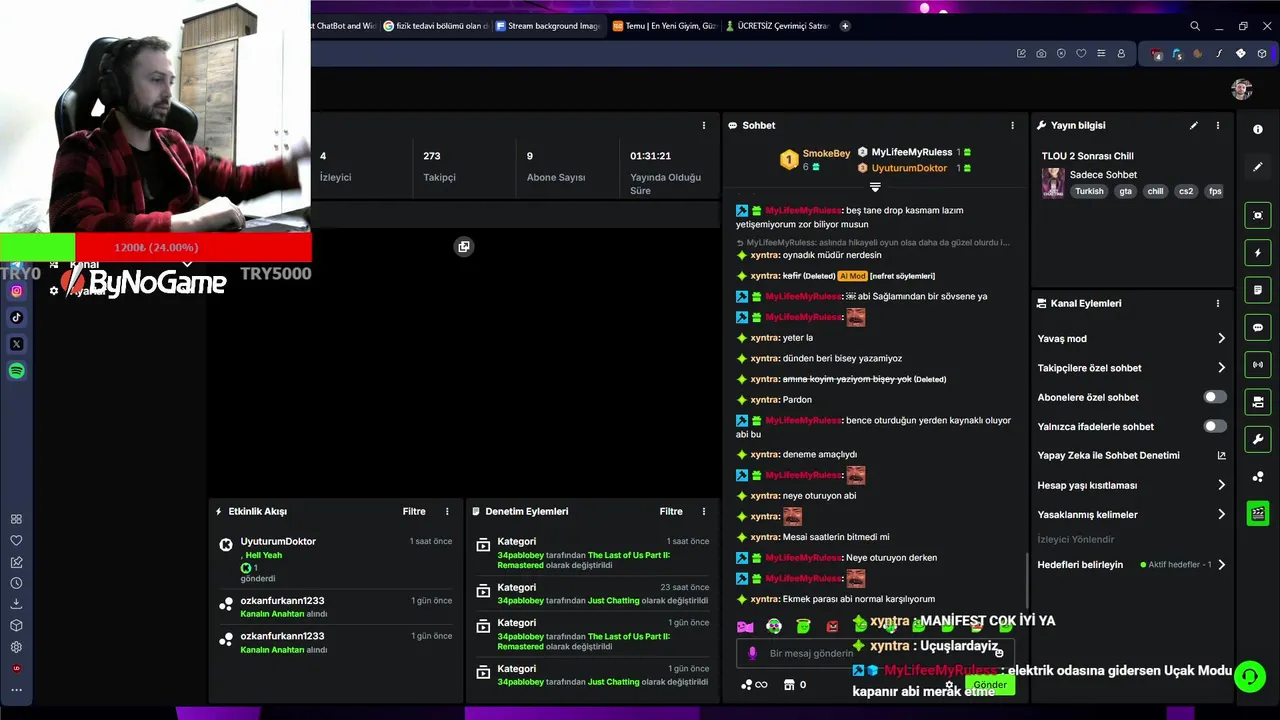Open Spotify from the sidebar
Image resolution: width=1280 pixels, height=720 pixels.
coord(16,371)
